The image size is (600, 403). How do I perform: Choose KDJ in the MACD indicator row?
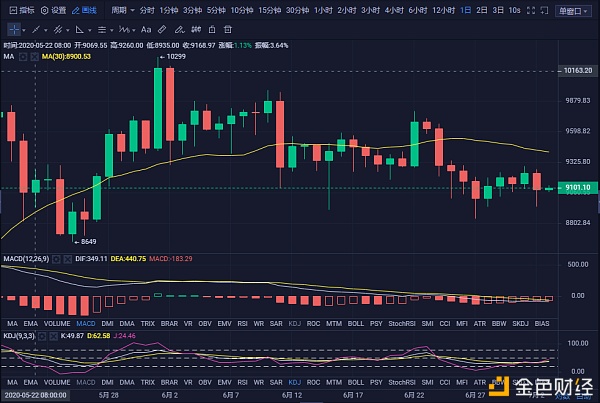(x=294, y=324)
